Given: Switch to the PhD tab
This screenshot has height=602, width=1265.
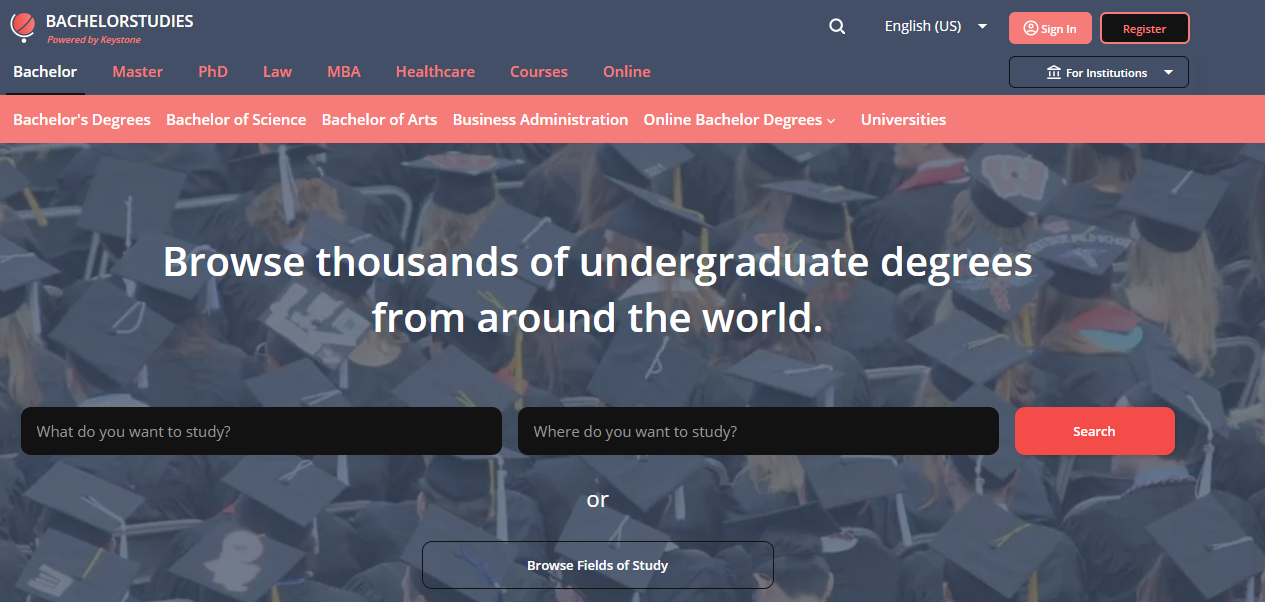Looking at the screenshot, I should point(213,72).
